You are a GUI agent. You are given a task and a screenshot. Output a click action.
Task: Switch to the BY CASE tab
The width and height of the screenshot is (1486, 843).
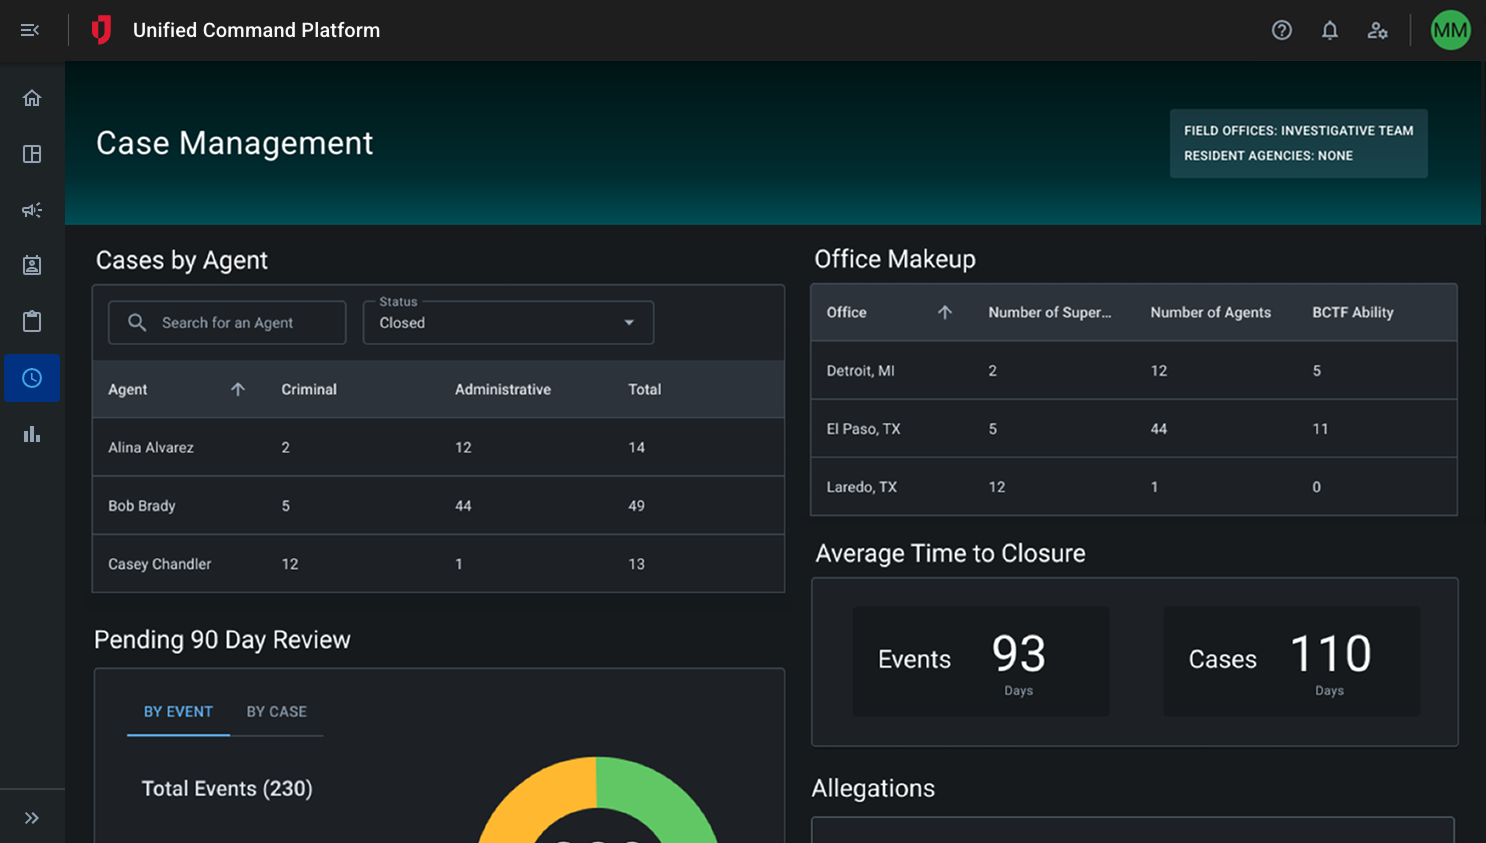coord(276,712)
